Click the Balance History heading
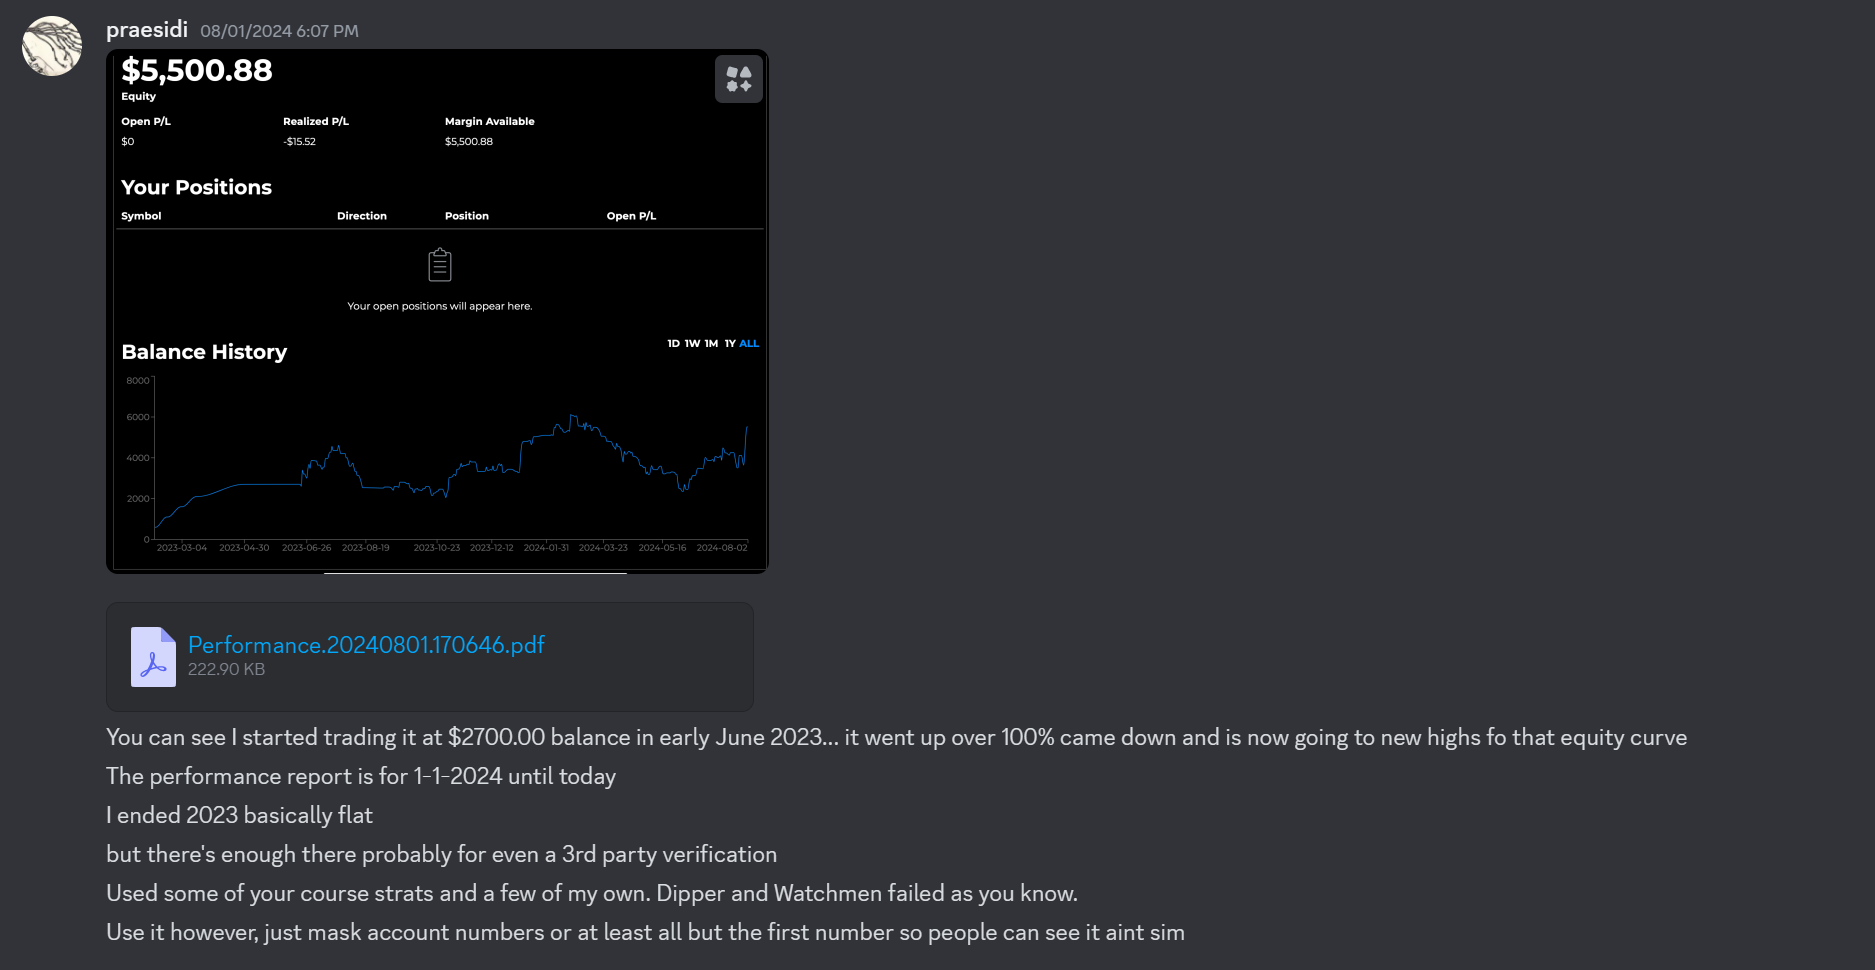The width and height of the screenshot is (1875, 970). pyautogui.click(x=204, y=352)
